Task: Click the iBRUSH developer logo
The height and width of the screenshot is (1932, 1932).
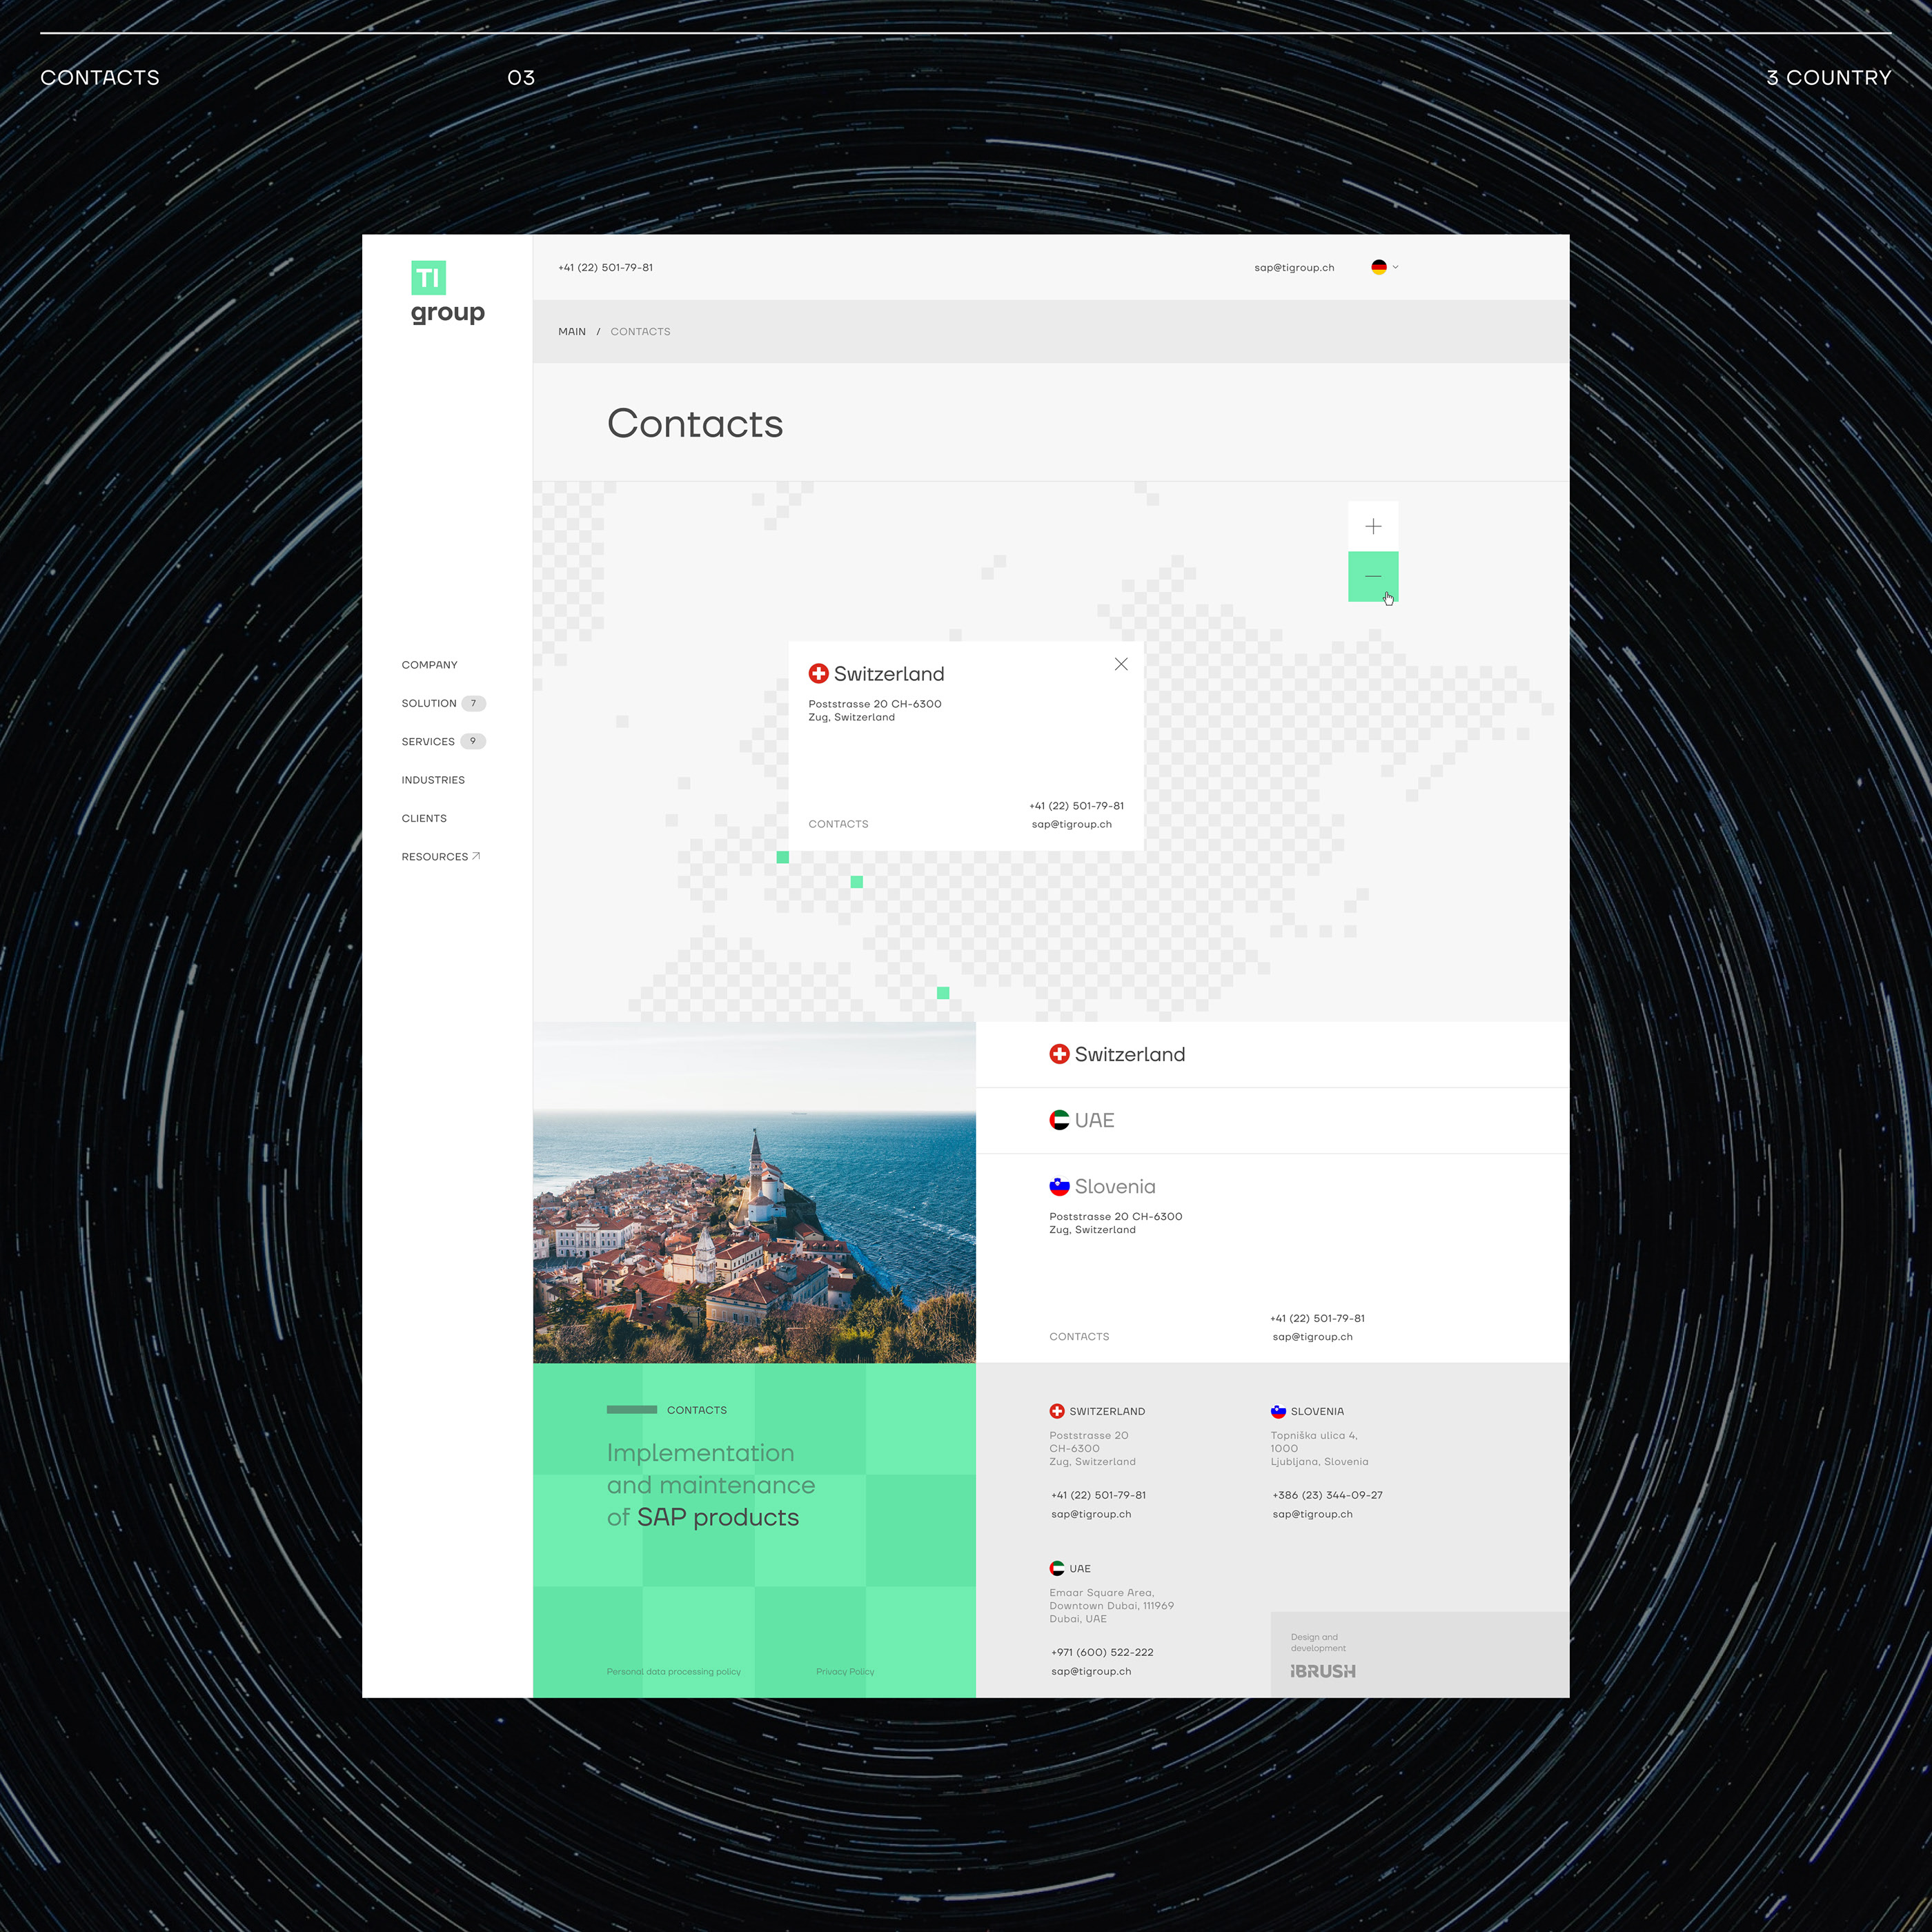Action: (x=1322, y=1671)
